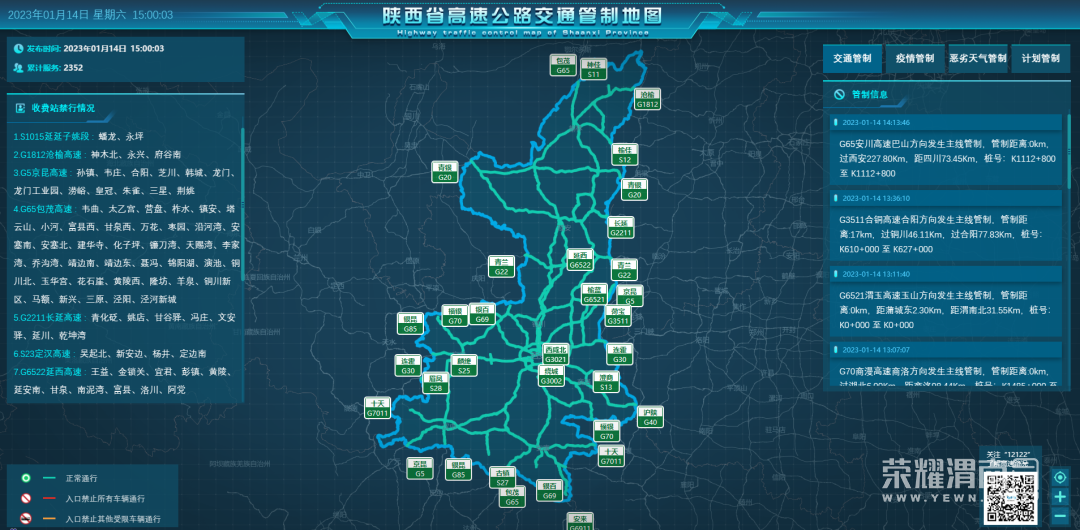
Task: Click the G2211 长延 highway sign
Action: point(622,227)
